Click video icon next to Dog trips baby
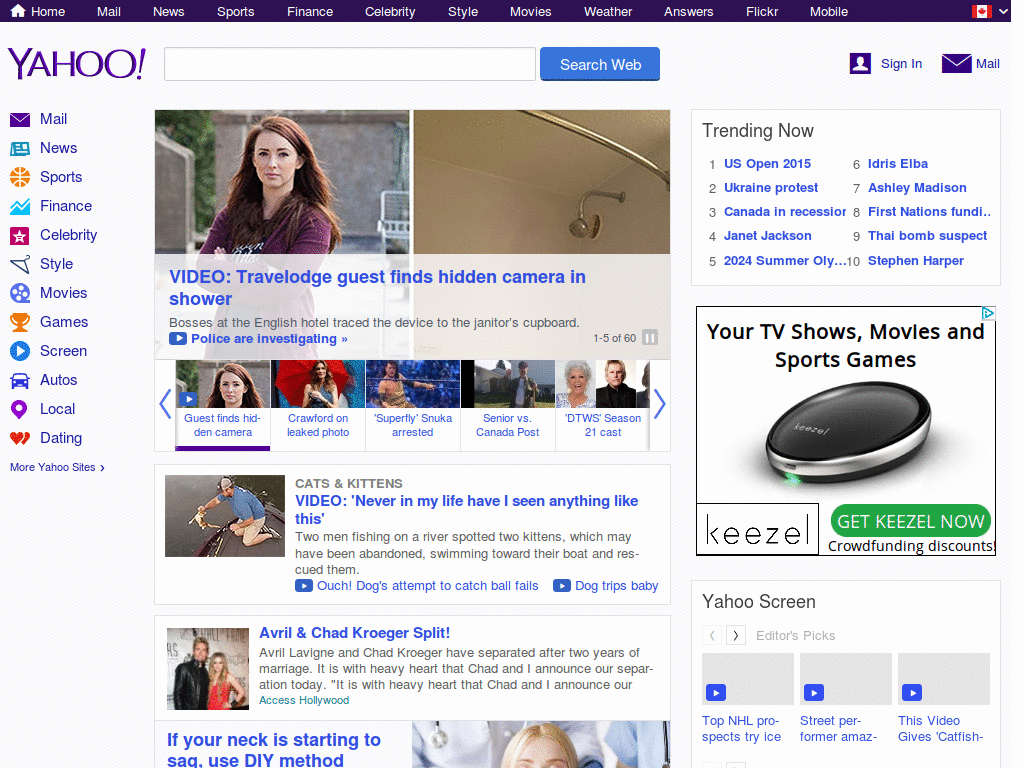 (x=562, y=586)
